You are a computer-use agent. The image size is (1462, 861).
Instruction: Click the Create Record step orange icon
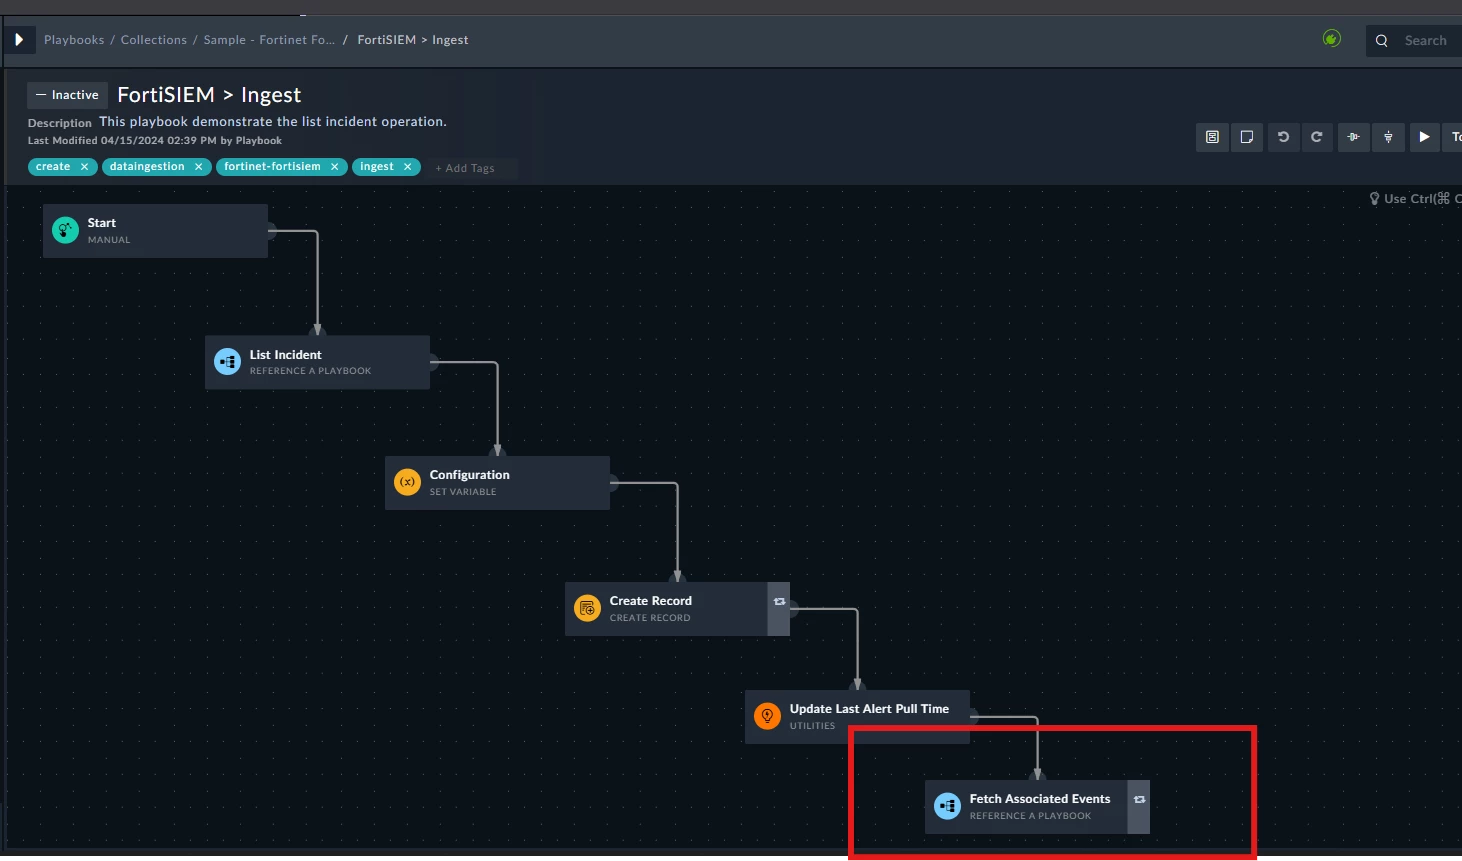pyautogui.click(x=587, y=608)
